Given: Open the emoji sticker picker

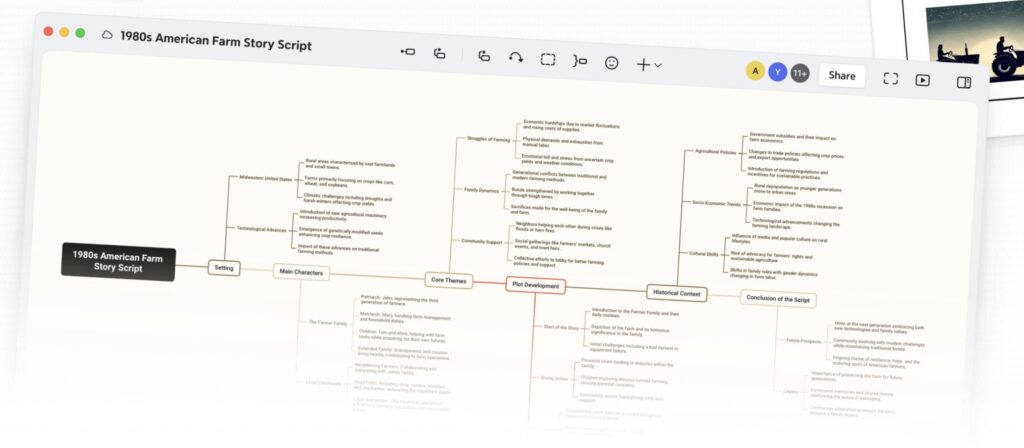Looking at the screenshot, I should coord(611,63).
